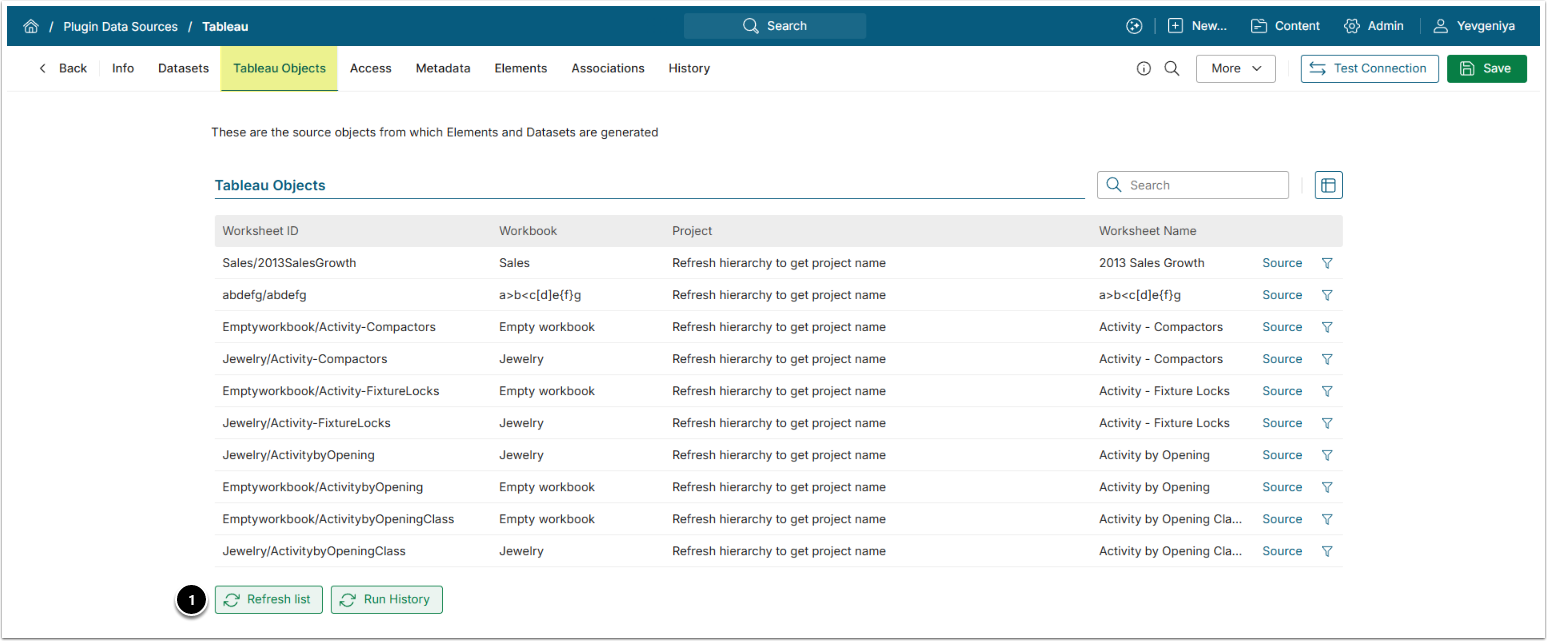Click filter icon for abdefg/abdefg row
Screen dimensions: 1547x641
coord(1327,295)
